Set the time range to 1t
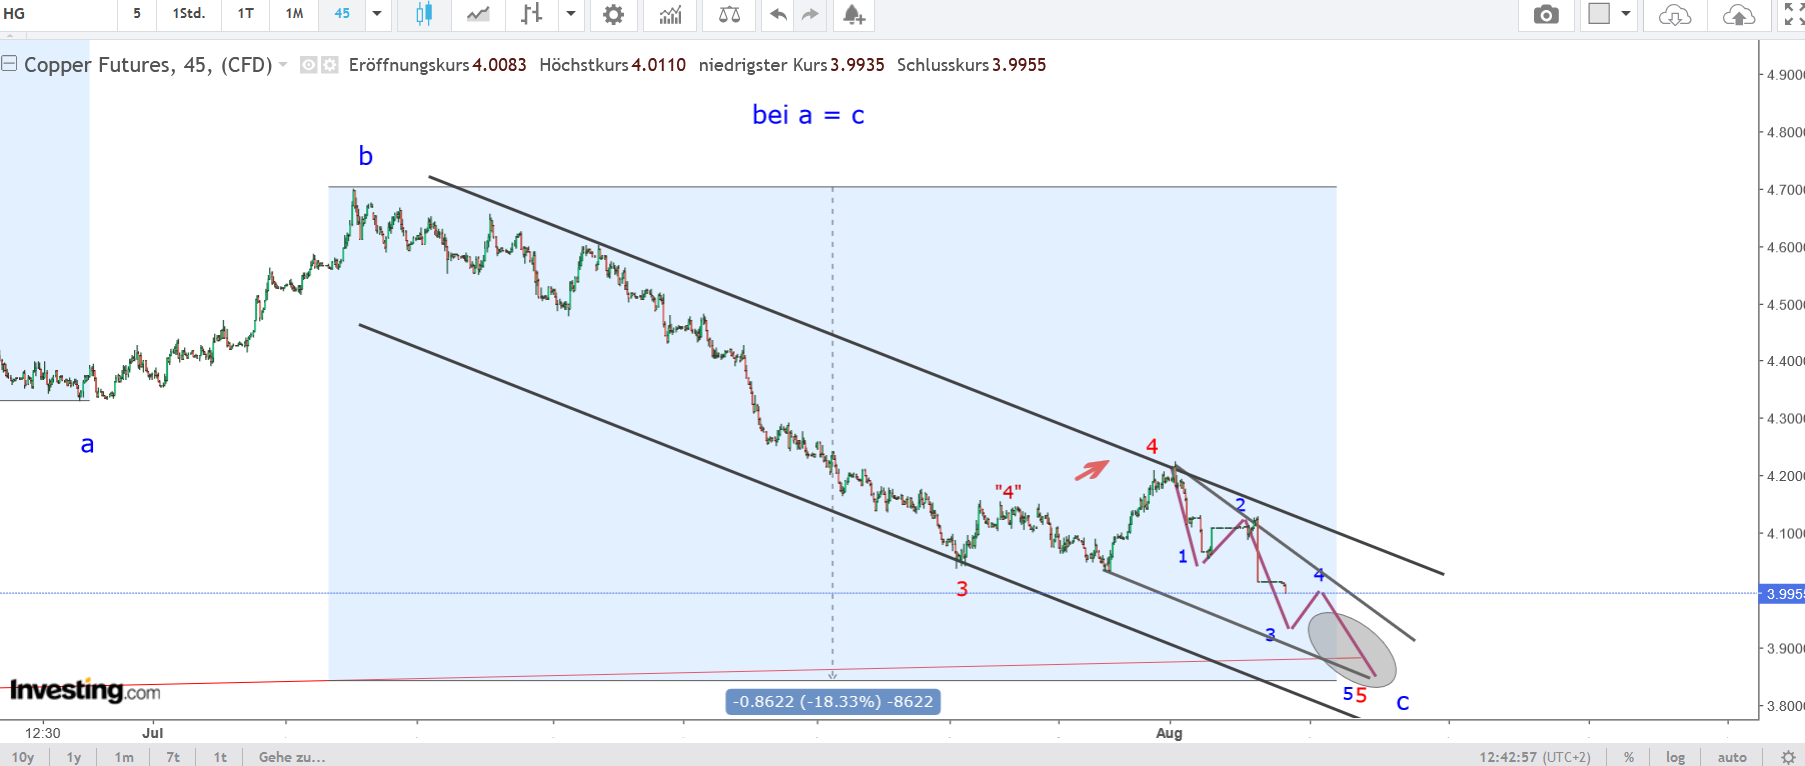Screen dimensions: 1805x766 point(220,757)
